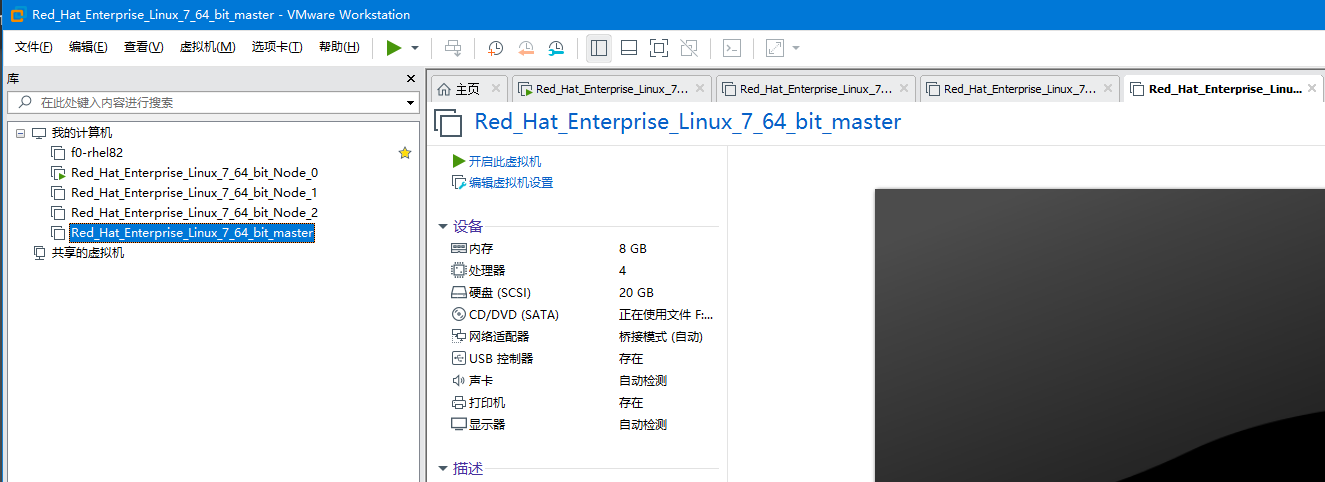
Task: Select Red_Hat_Enterprise_Linux_7_64_bit_Node_2 in library
Action: tap(194, 213)
